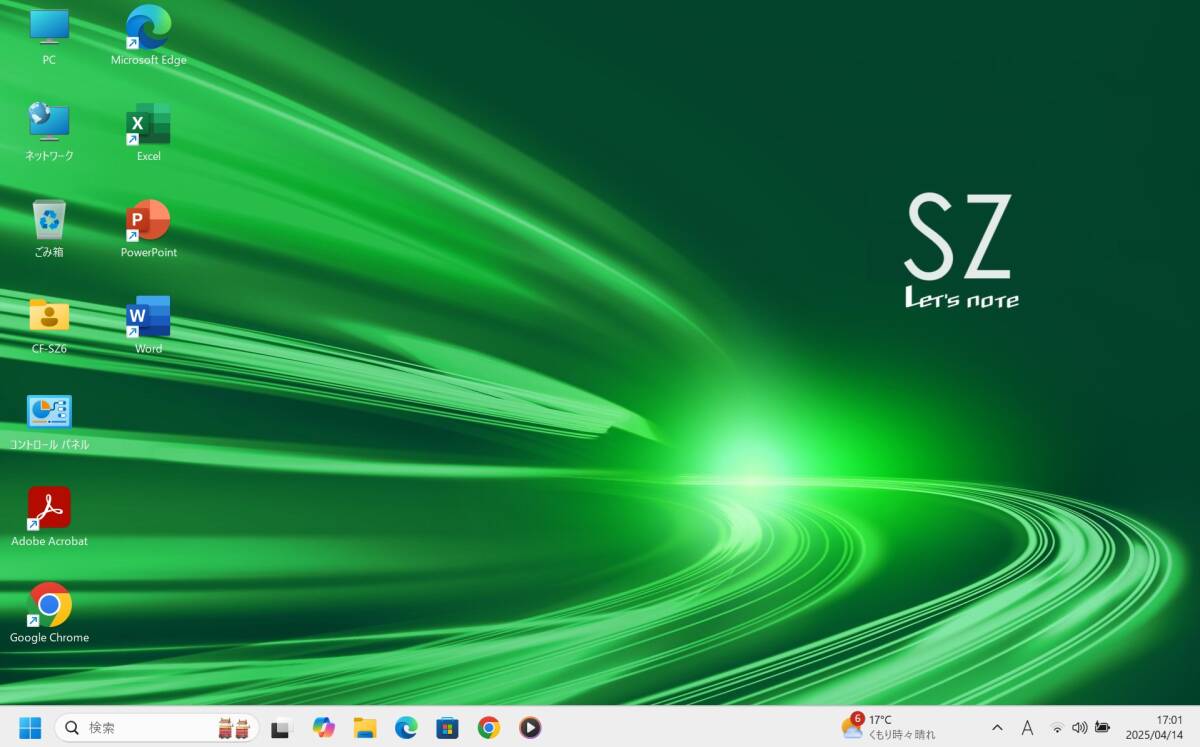Select the ごみ箱 recycle bin icon
The width and height of the screenshot is (1200, 747).
pyautogui.click(x=49, y=221)
